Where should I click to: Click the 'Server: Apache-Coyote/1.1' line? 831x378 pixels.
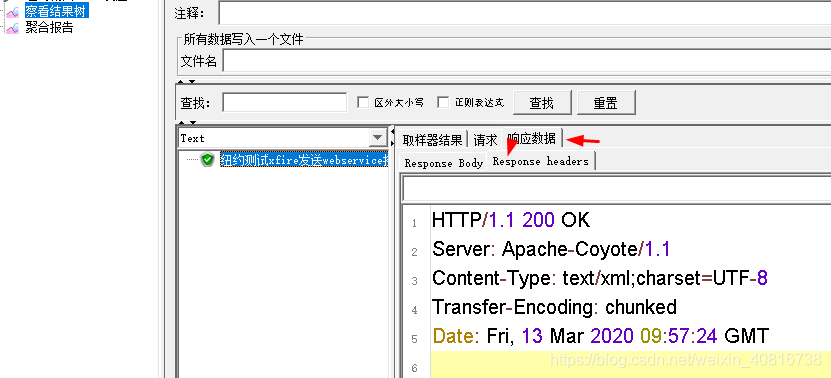(551, 249)
